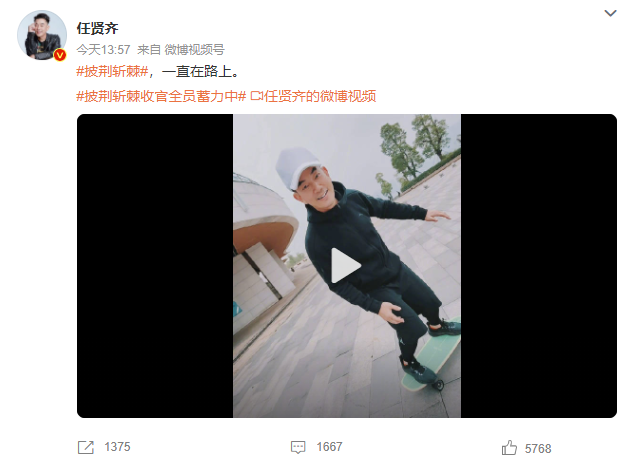The height and width of the screenshot is (460, 635).
Task: Click the video's right black letterbox area
Action: 539,266
